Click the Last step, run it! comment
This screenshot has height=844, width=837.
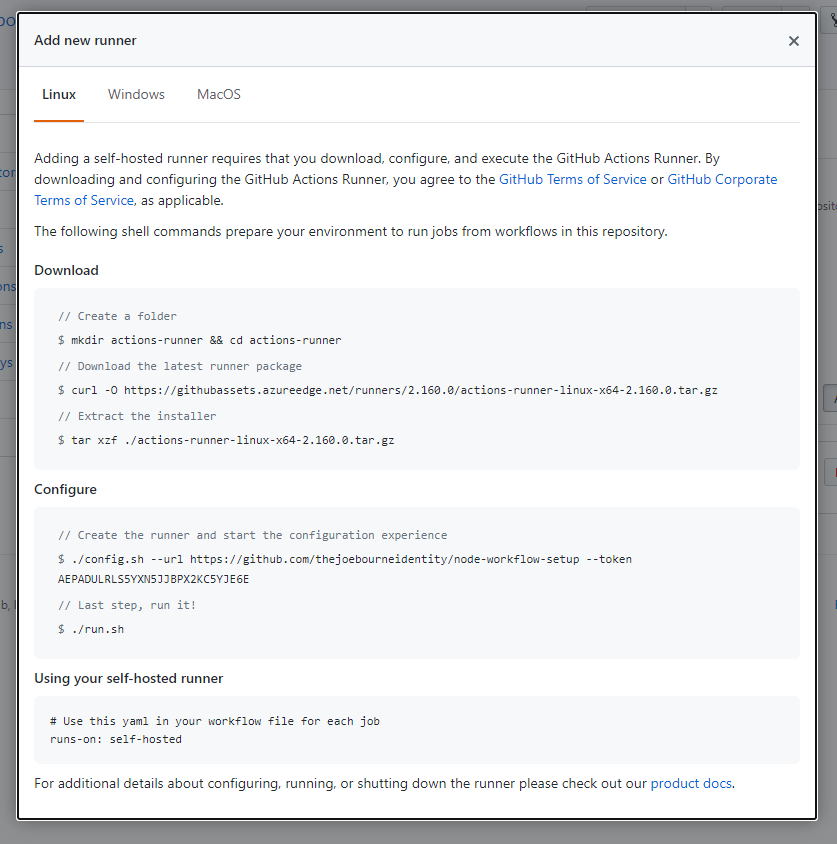pyautogui.click(x=127, y=605)
